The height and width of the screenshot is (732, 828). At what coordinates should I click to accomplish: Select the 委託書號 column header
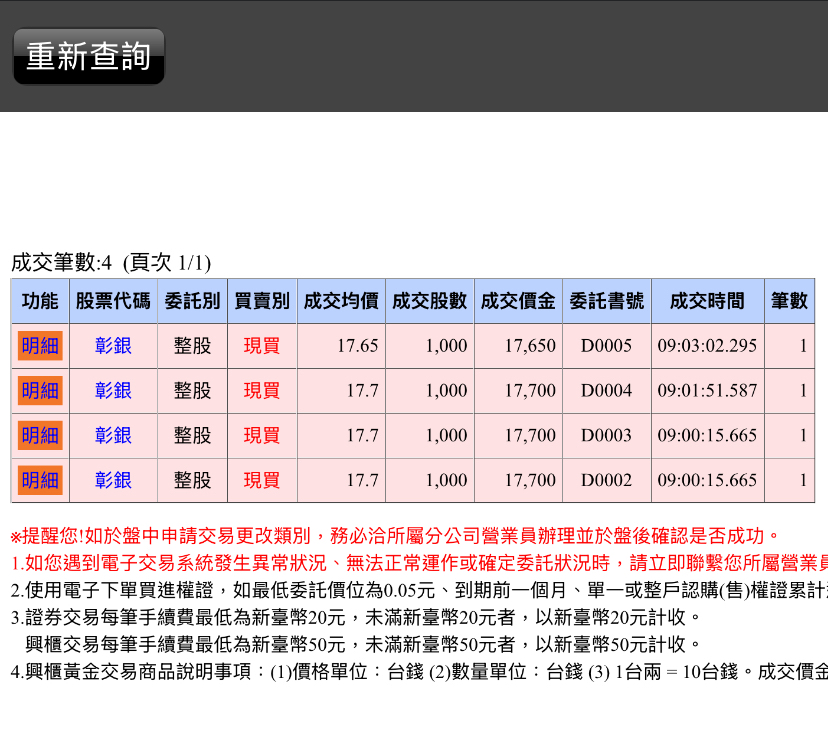pyautogui.click(x=607, y=301)
